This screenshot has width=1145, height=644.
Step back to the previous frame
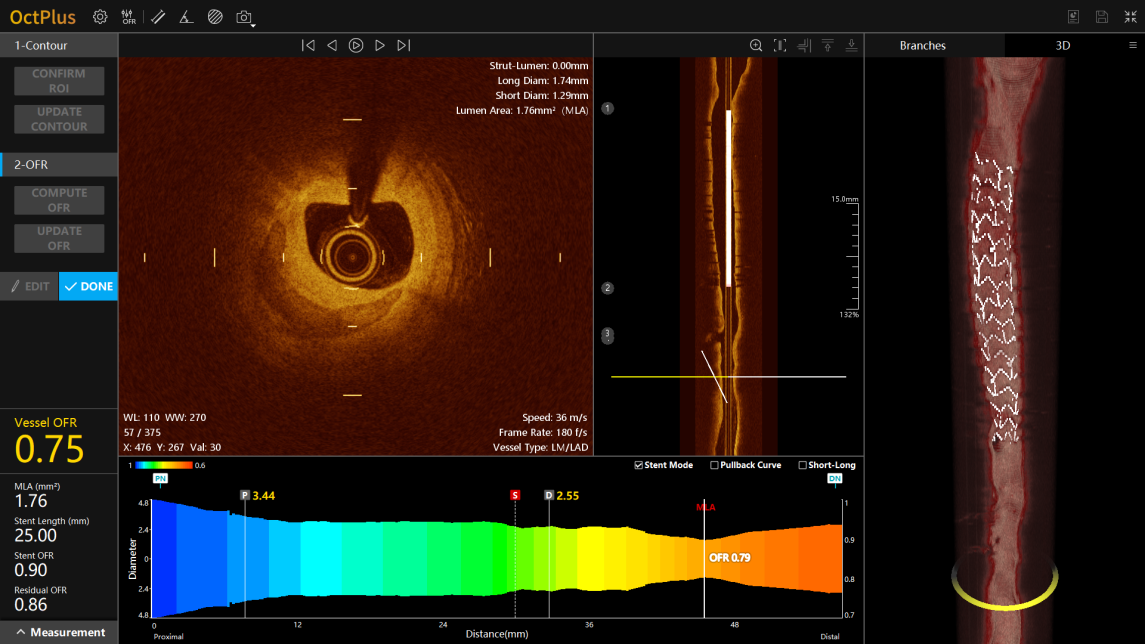tap(332, 45)
